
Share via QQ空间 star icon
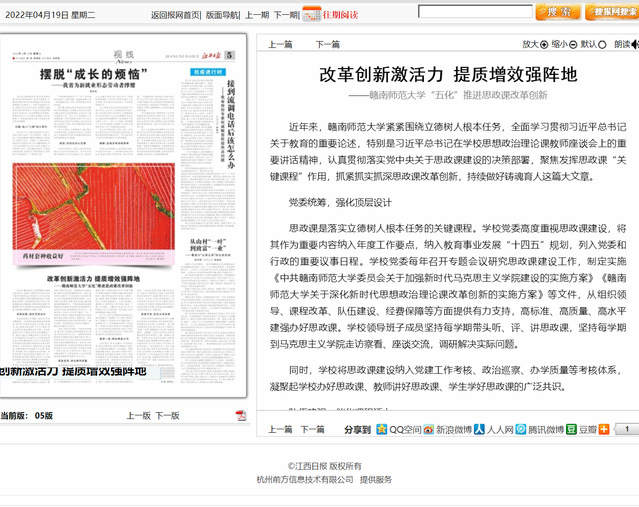[381, 429]
